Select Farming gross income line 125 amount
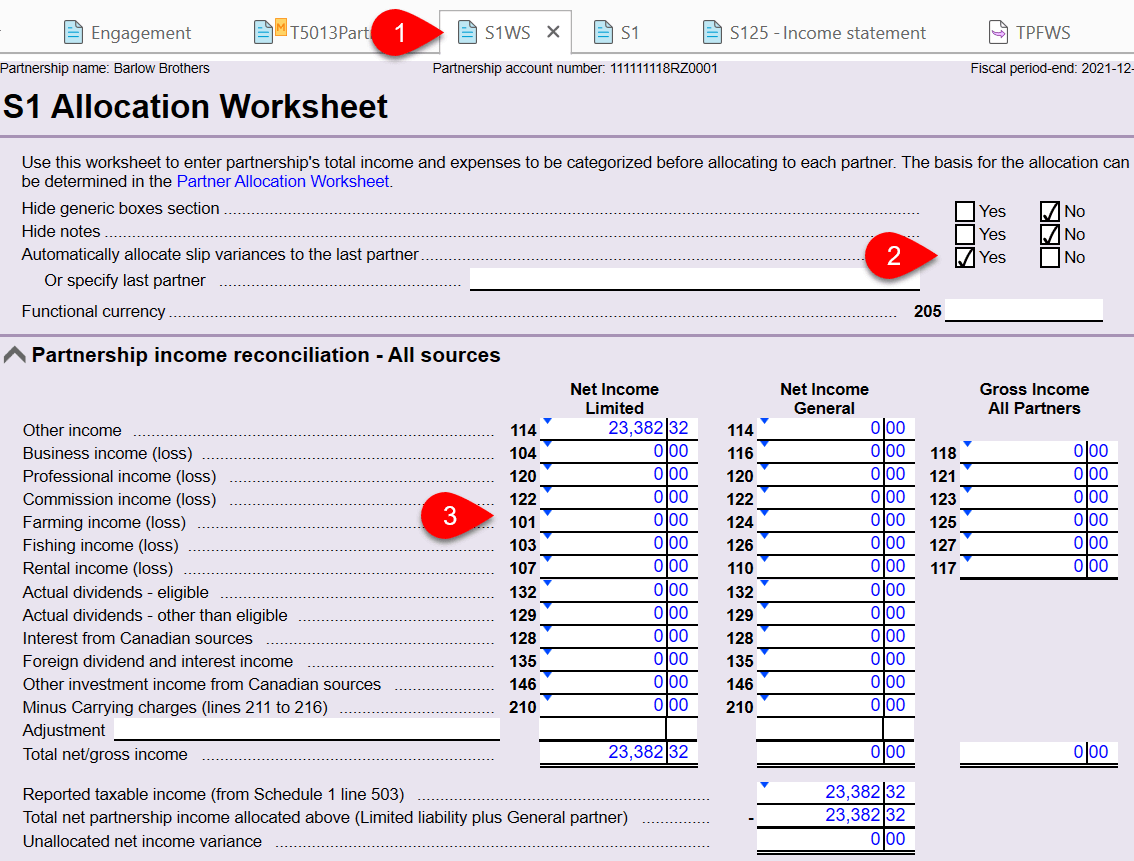Image resolution: width=1134 pixels, height=861 pixels. click(x=1039, y=521)
